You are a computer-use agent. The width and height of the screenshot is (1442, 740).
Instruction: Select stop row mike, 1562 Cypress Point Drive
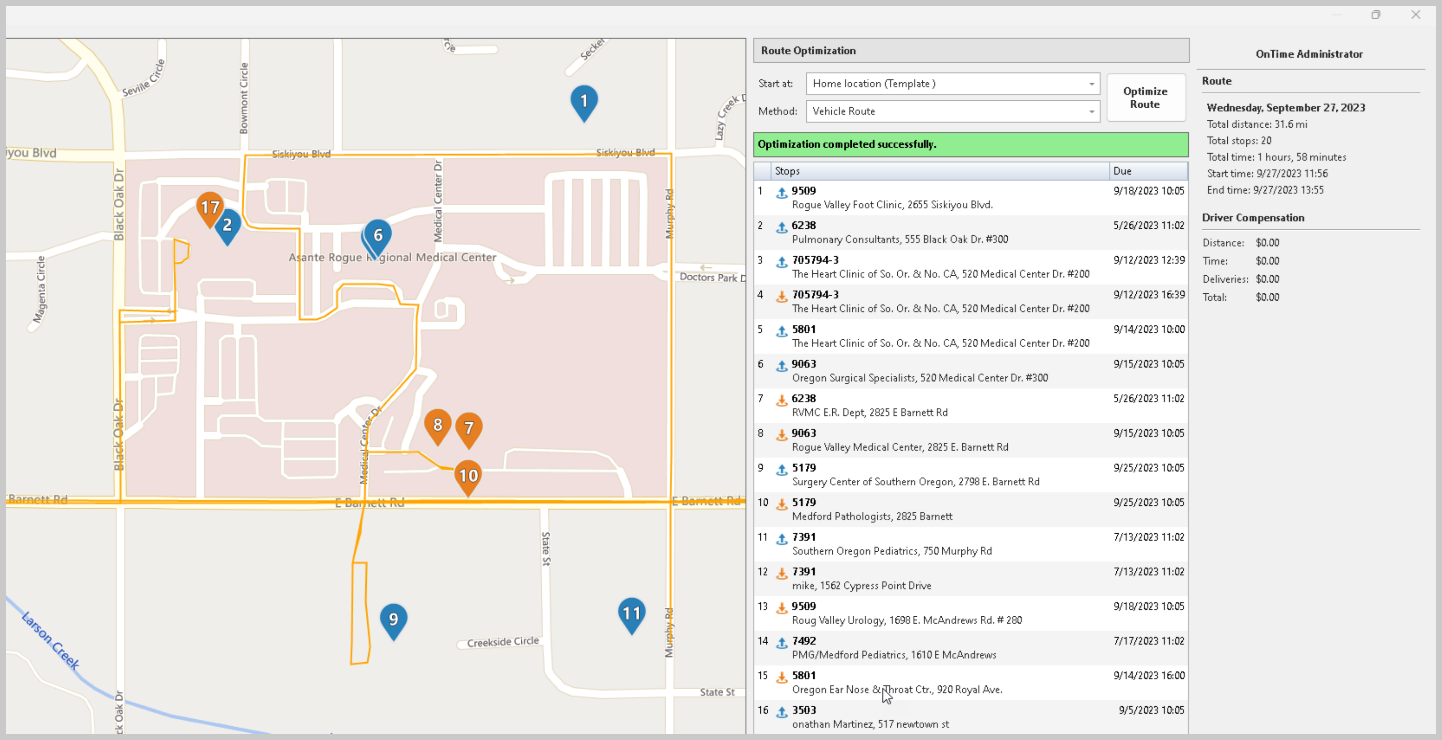coord(970,578)
